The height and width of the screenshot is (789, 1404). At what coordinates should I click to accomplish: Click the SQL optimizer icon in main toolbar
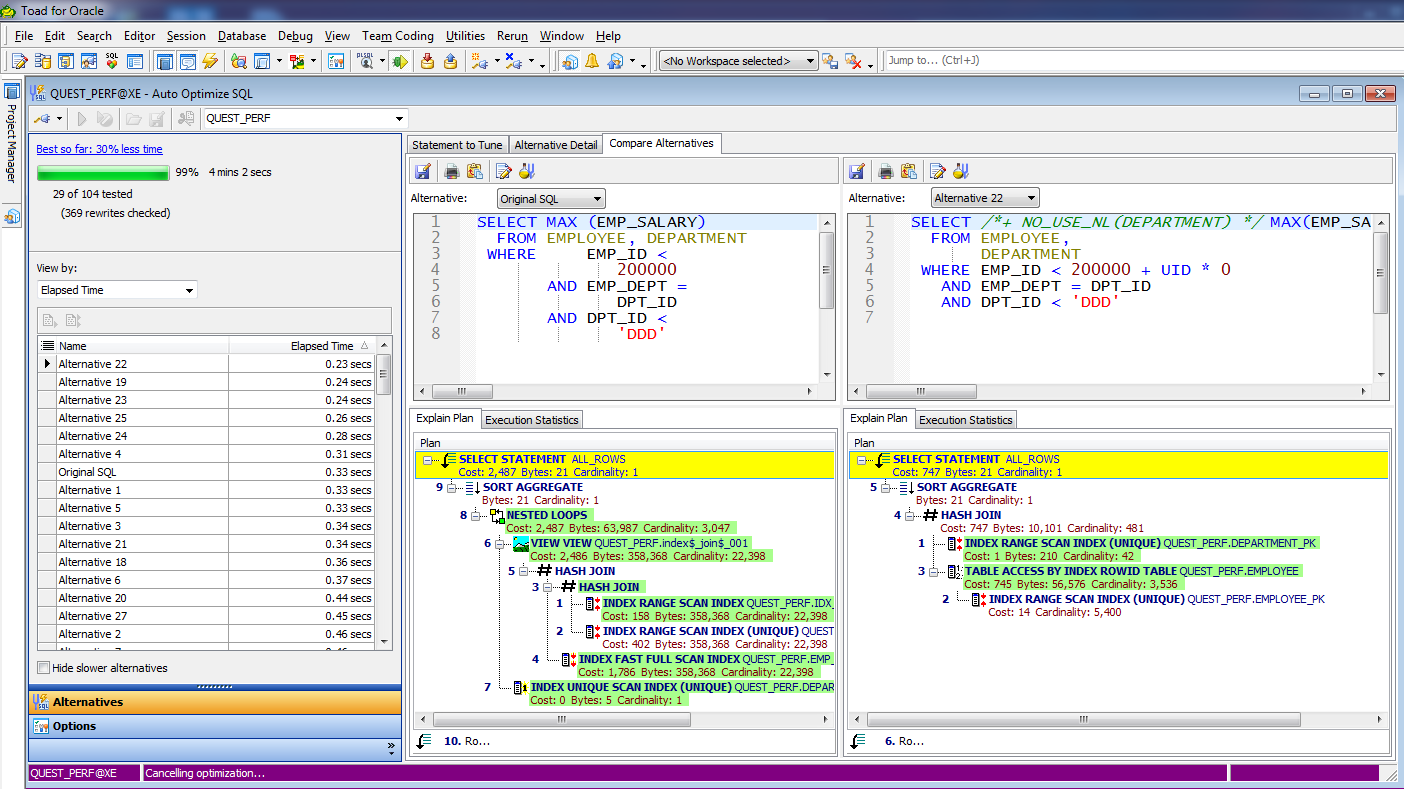pos(111,61)
